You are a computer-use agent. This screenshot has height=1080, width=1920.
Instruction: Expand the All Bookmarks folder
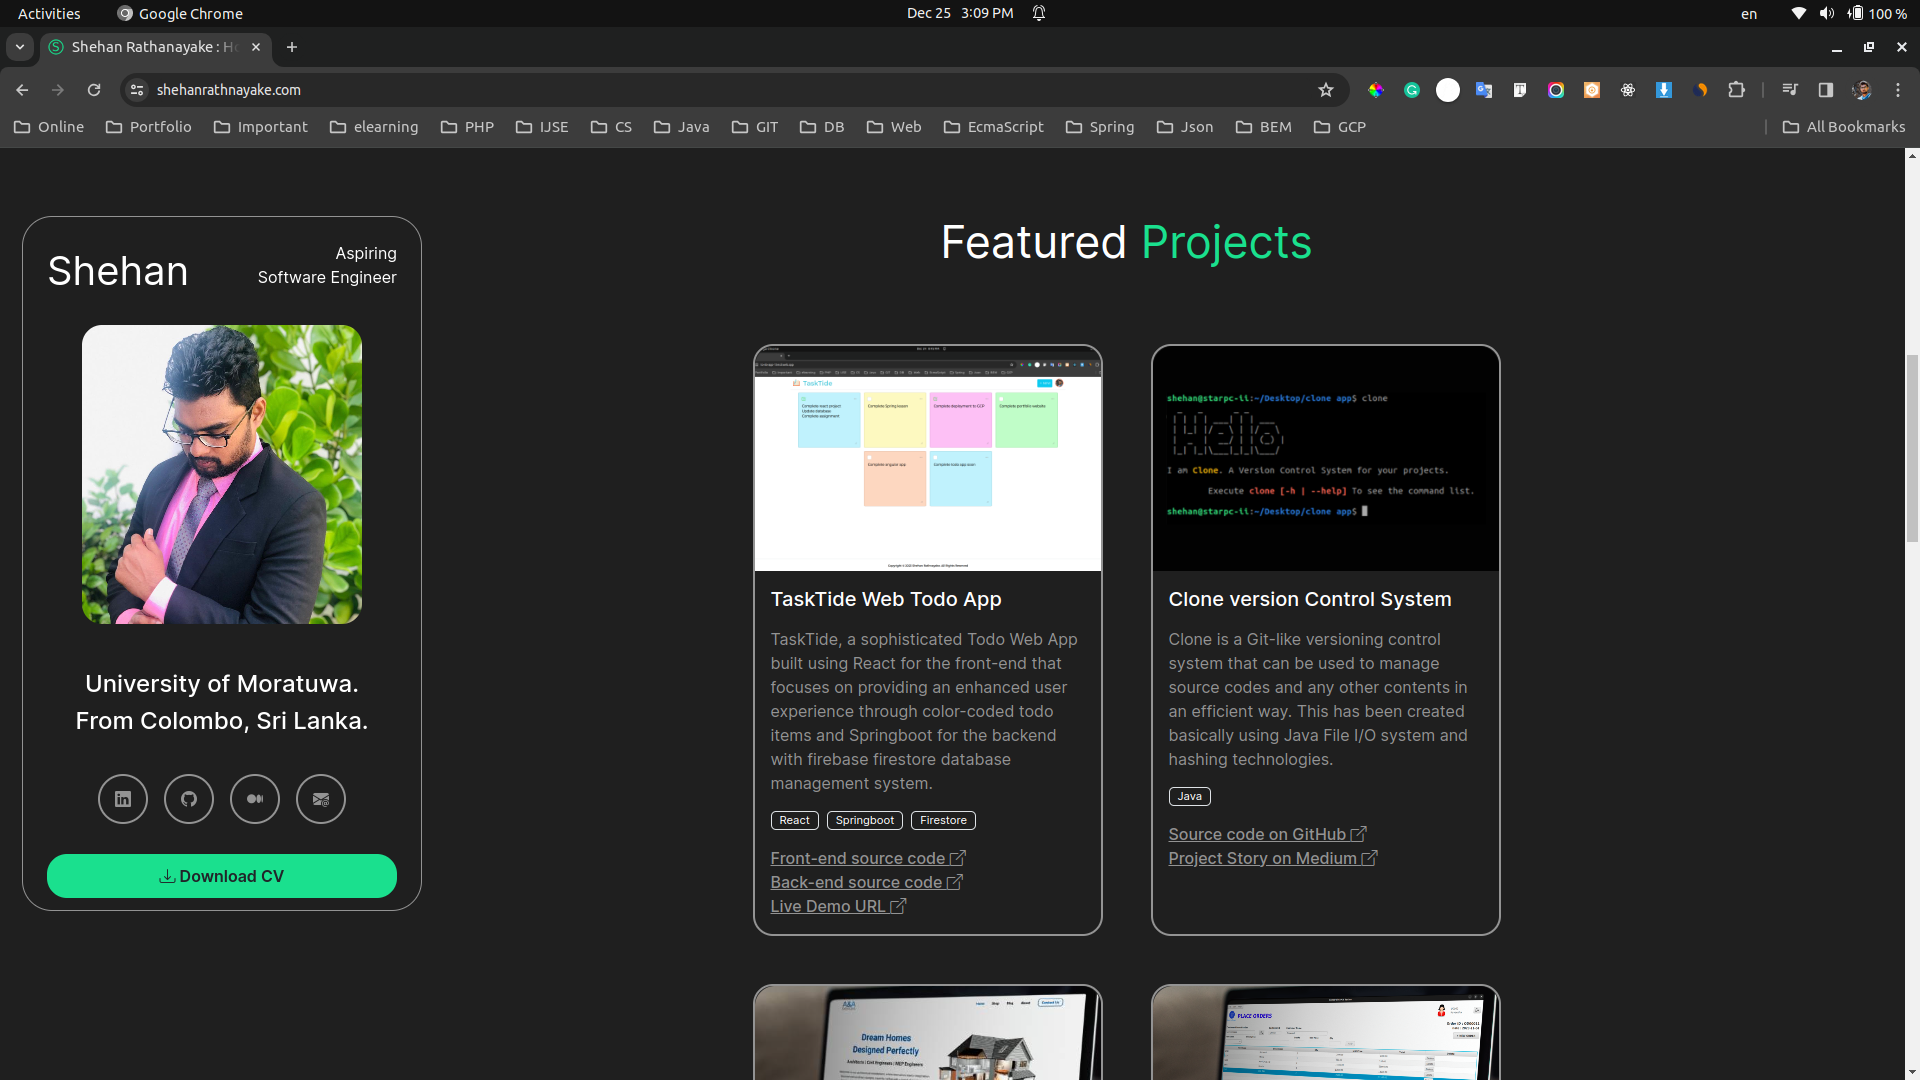point(1844,127)
